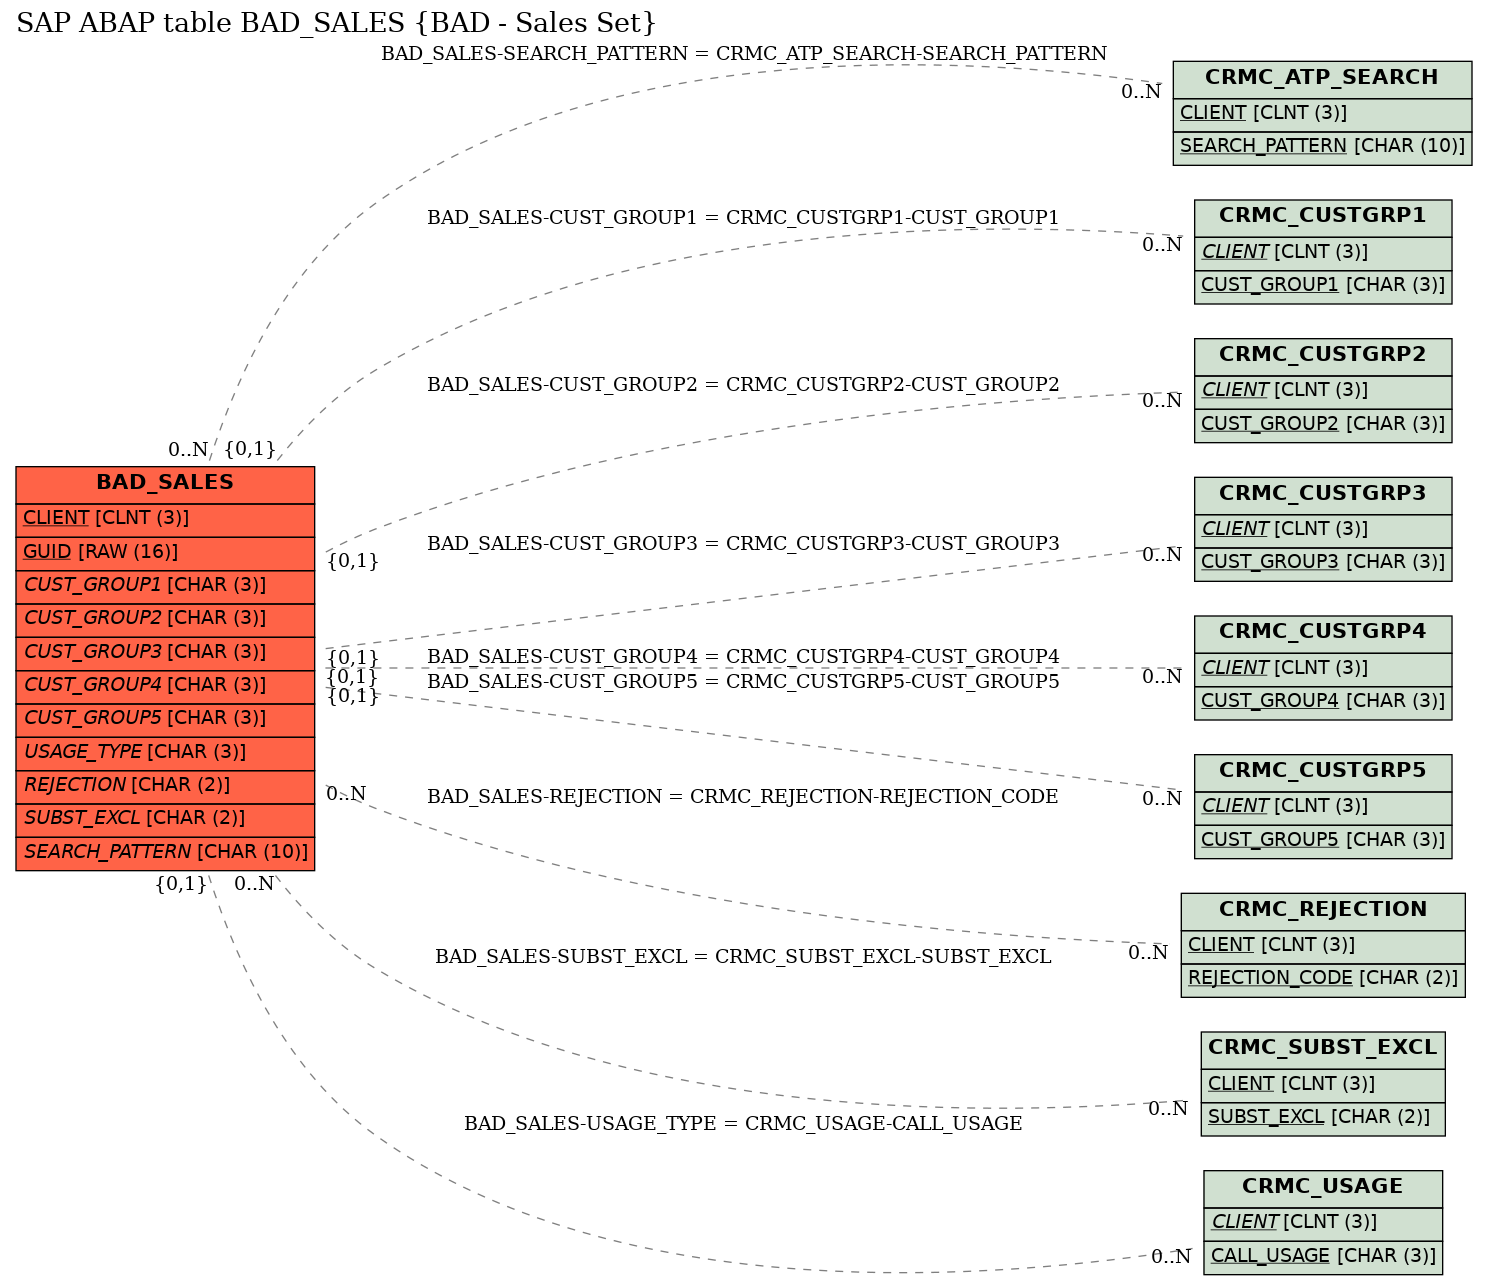Select CLIENT field in CRMC_USAGE

[x=1323, y=1223]
